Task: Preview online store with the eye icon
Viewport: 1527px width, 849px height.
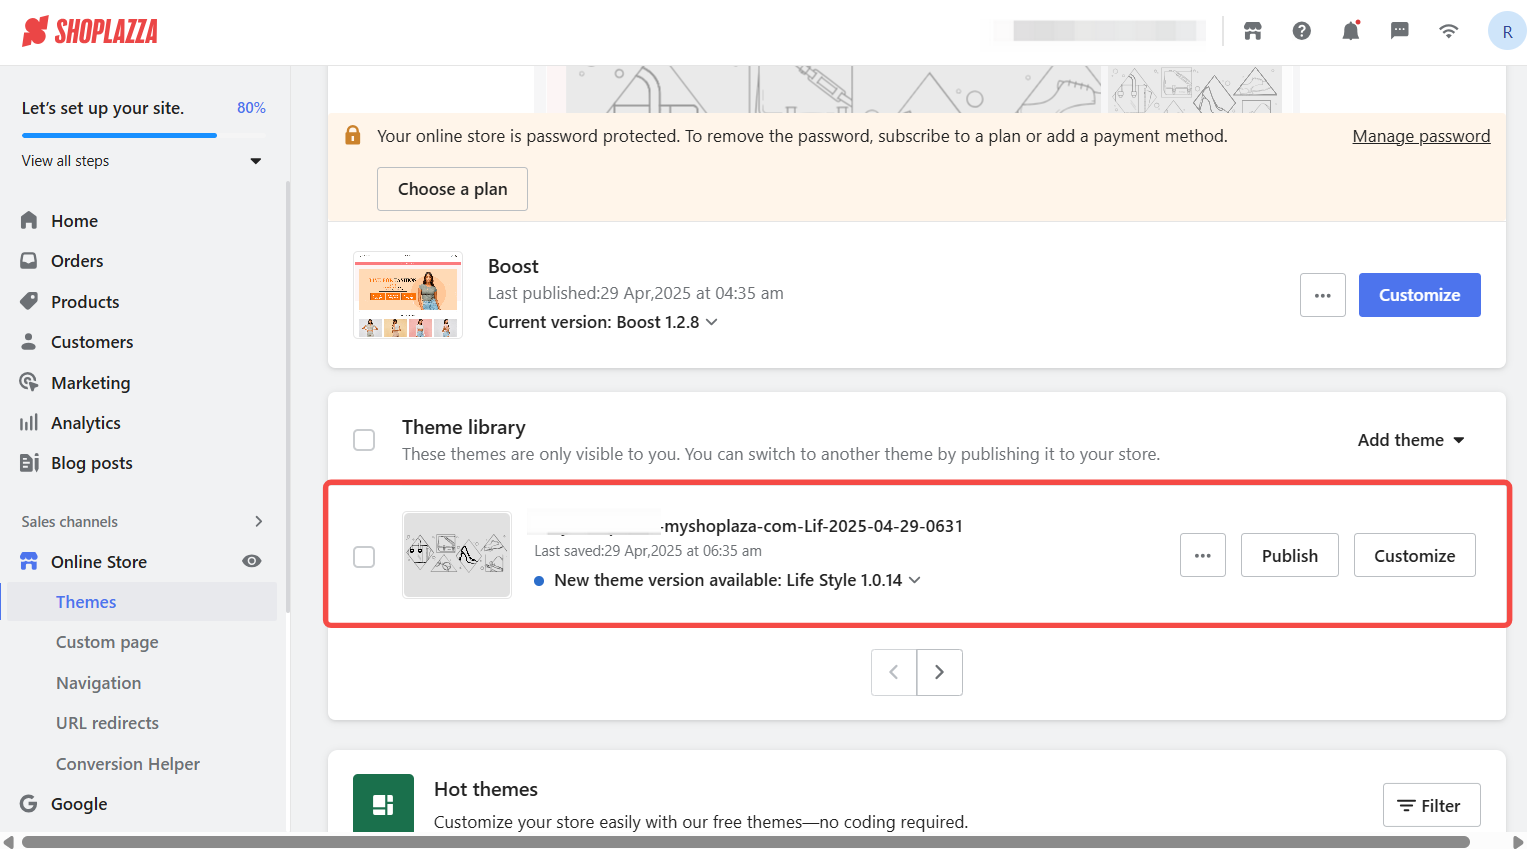Action: tap(252, 561)
